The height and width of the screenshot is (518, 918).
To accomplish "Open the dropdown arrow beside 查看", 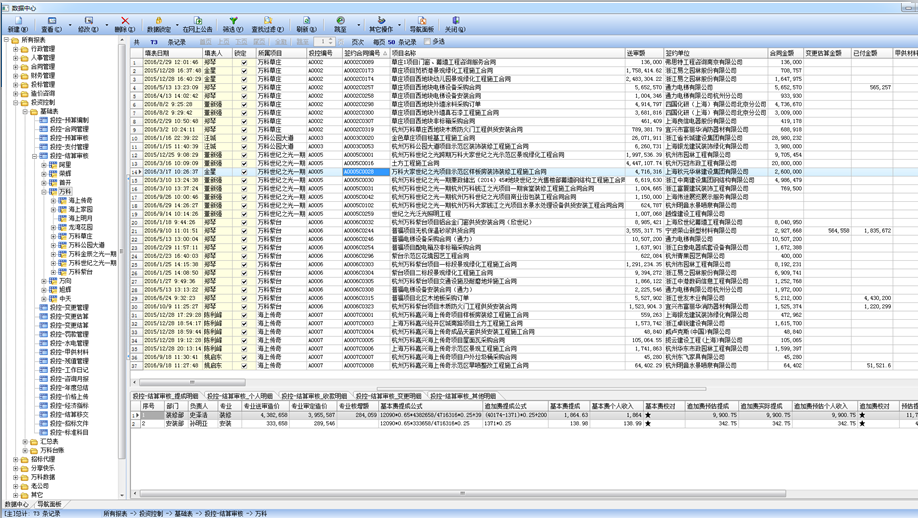I will (x=70, y=25).
